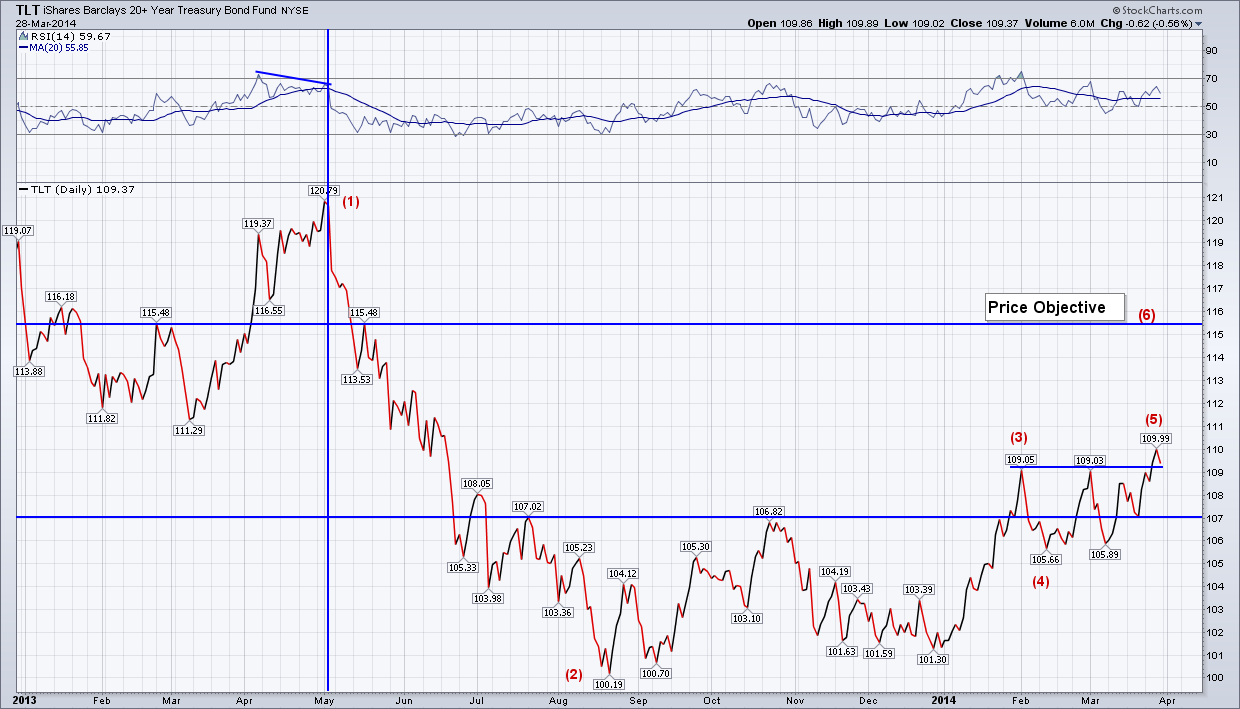Click the 109.05 price label

1022,460
